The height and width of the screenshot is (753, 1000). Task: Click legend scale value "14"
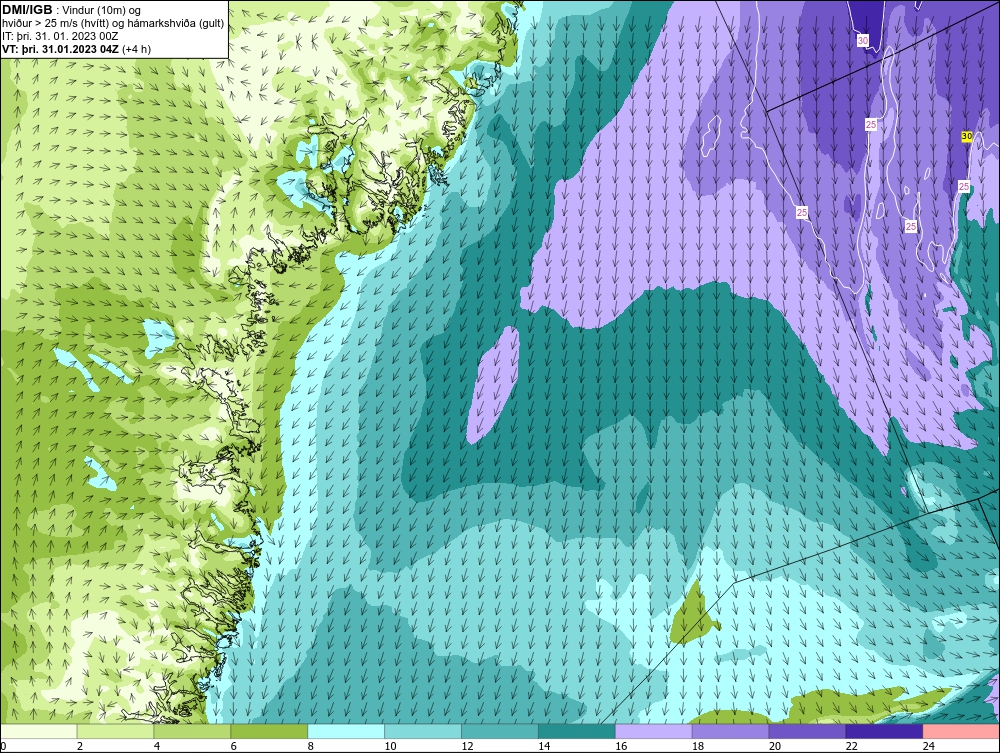tap(544, 746)
